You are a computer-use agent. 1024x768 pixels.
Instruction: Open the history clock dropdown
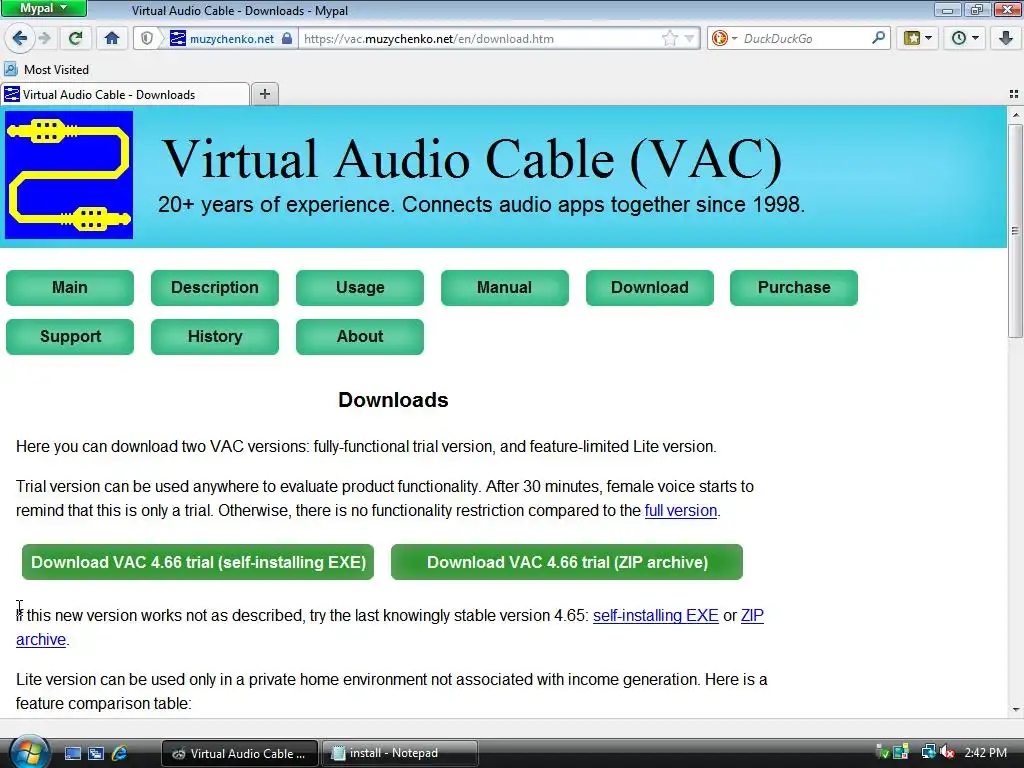pos(965,39)
